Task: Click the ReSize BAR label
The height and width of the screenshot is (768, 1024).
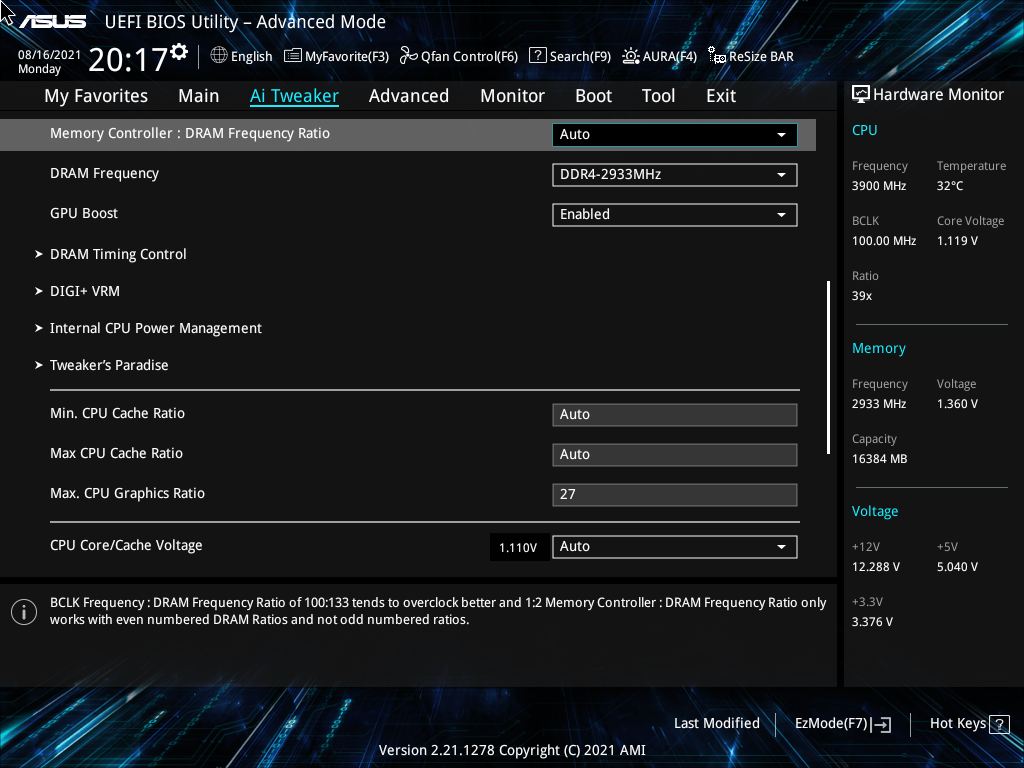Action: pos(761,56)
